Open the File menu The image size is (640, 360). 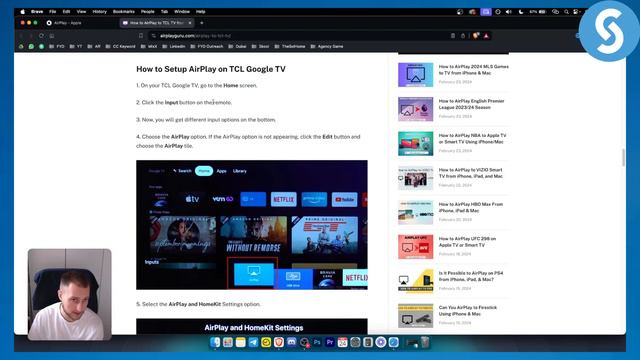click(x=53, y=12)
